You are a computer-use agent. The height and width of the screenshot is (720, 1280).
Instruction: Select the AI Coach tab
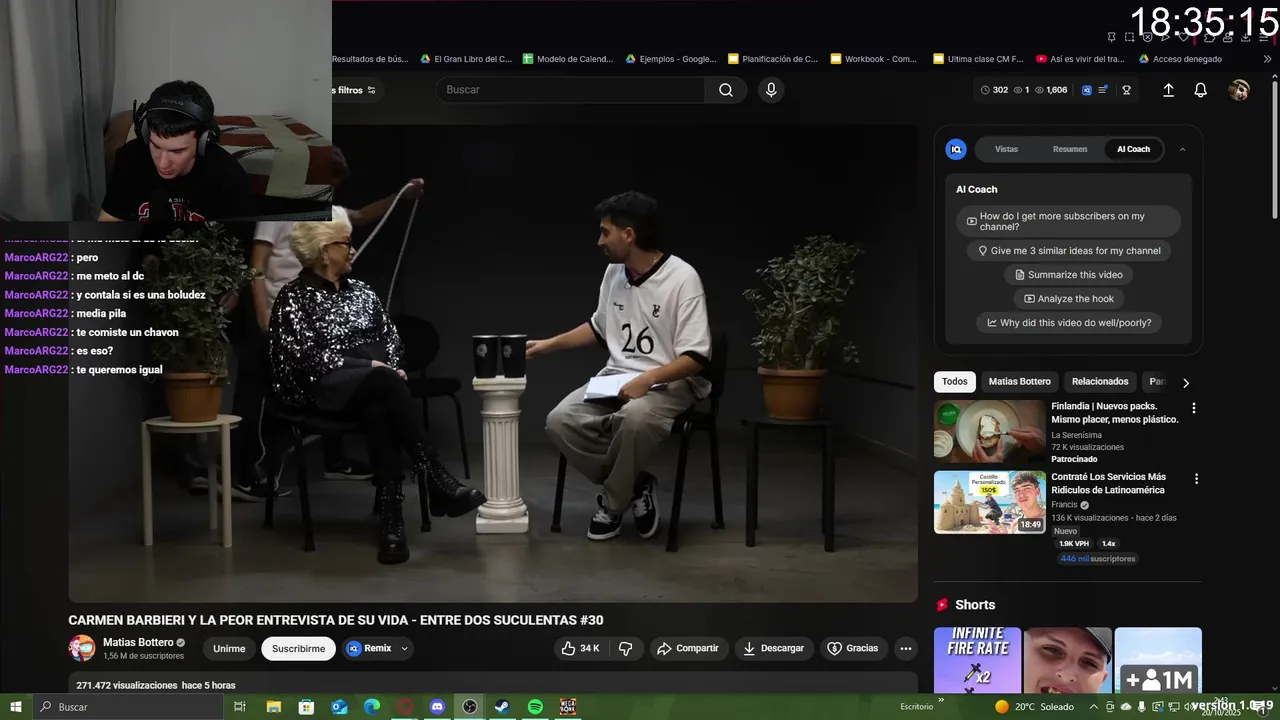point(1133,149)
